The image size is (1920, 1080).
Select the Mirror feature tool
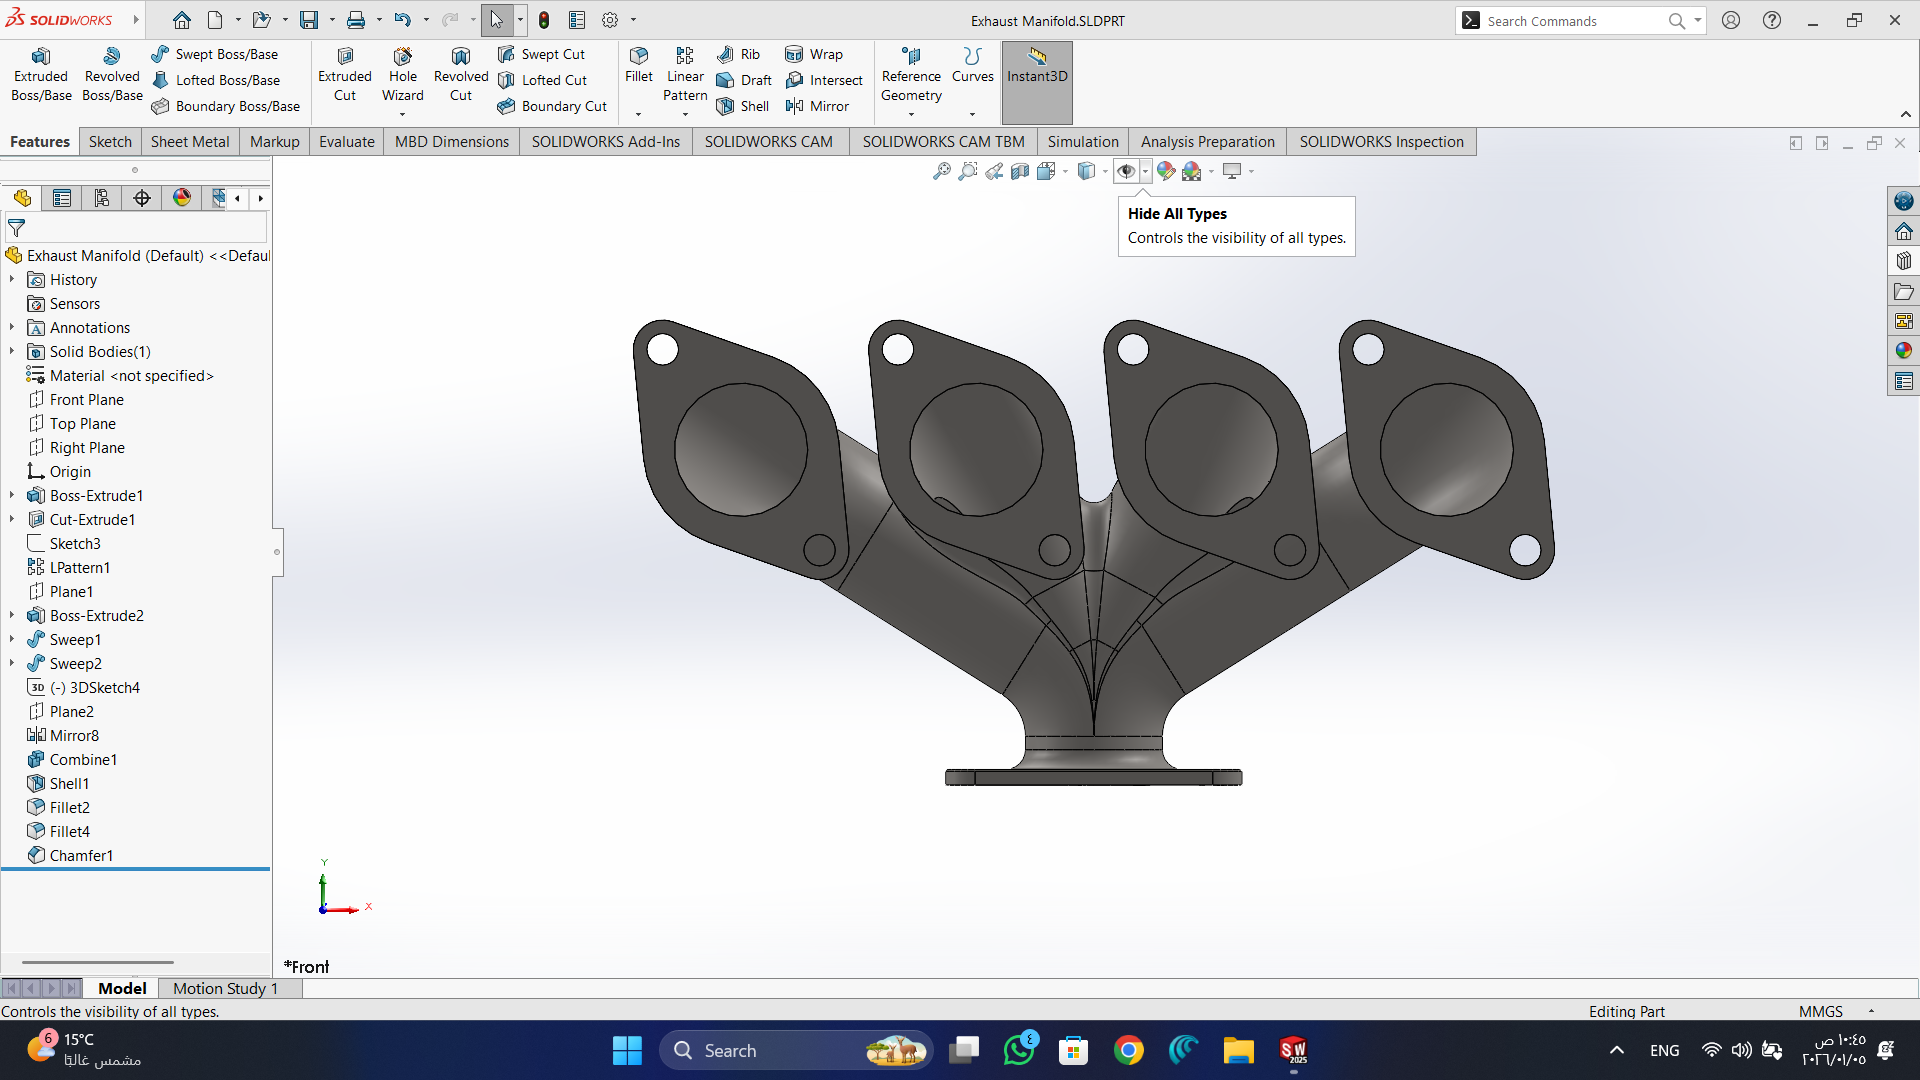coord(817,106)
